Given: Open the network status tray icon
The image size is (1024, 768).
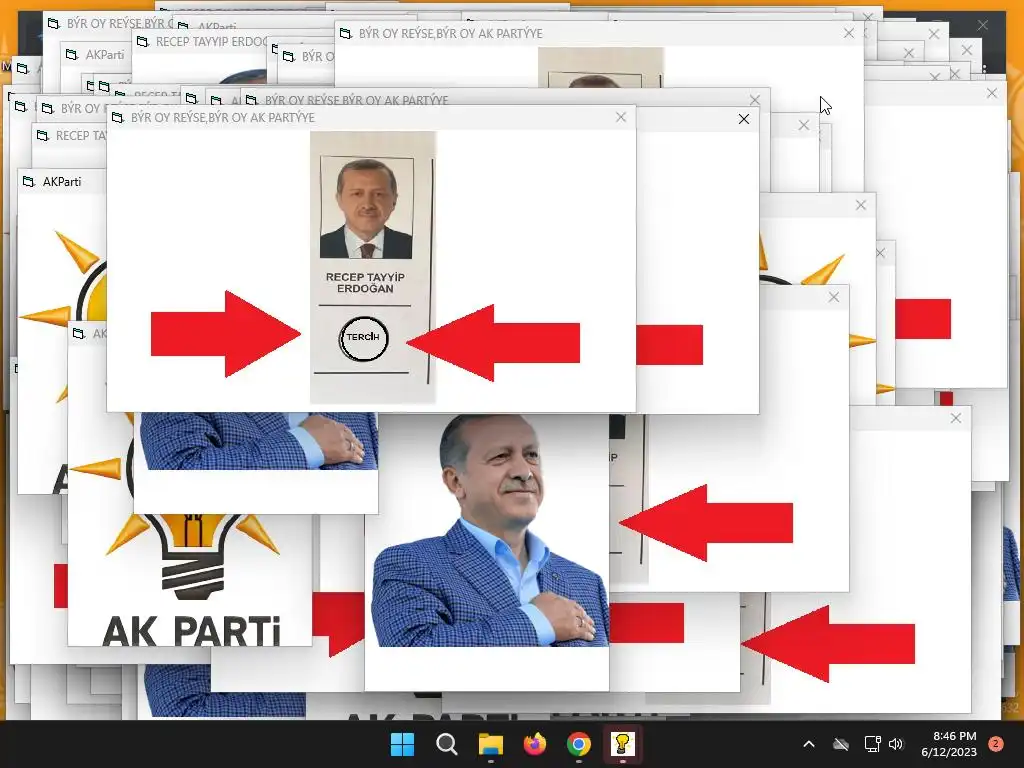Looking at the screenshot, I should click(872, 744).
